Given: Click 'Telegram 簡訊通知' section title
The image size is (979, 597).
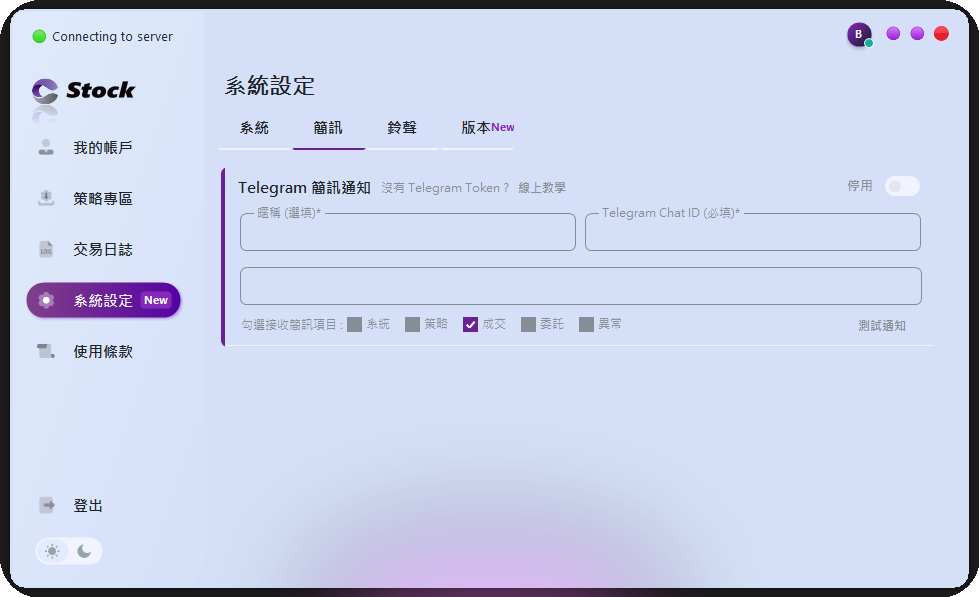Looking at the screenshot, I should pyautogui.click(x=304, y=187).
